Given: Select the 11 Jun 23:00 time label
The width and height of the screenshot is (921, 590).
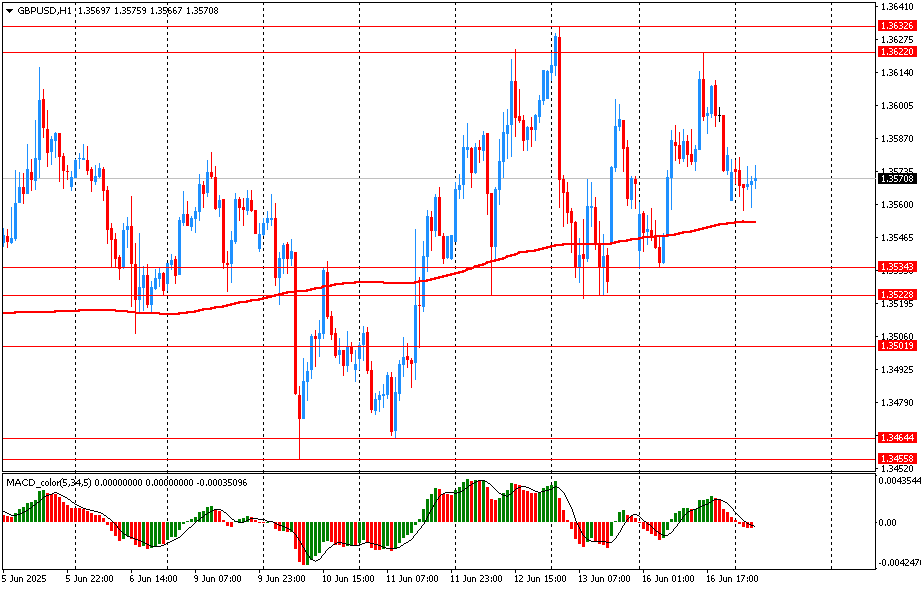Looking at the screenshot, I should tap(476, 578).
